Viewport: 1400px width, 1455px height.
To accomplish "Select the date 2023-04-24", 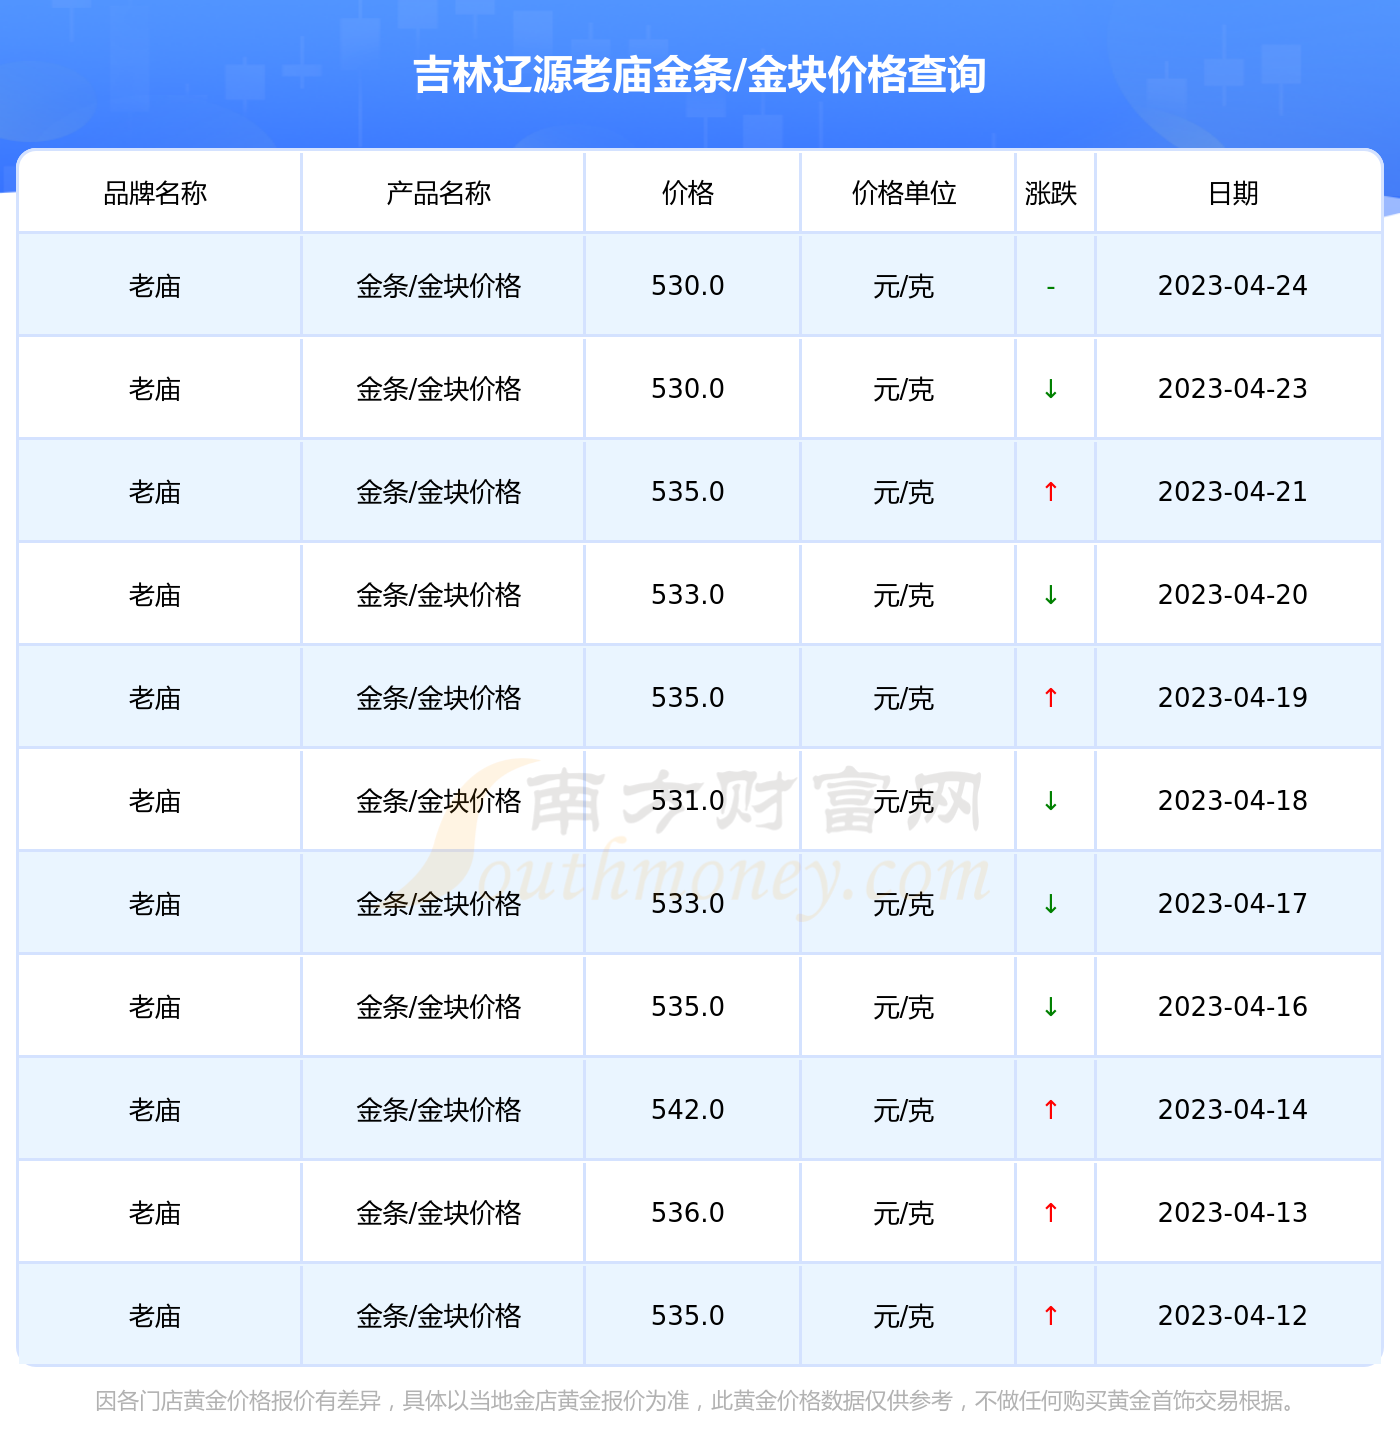I will click(x=1233, y=286).
